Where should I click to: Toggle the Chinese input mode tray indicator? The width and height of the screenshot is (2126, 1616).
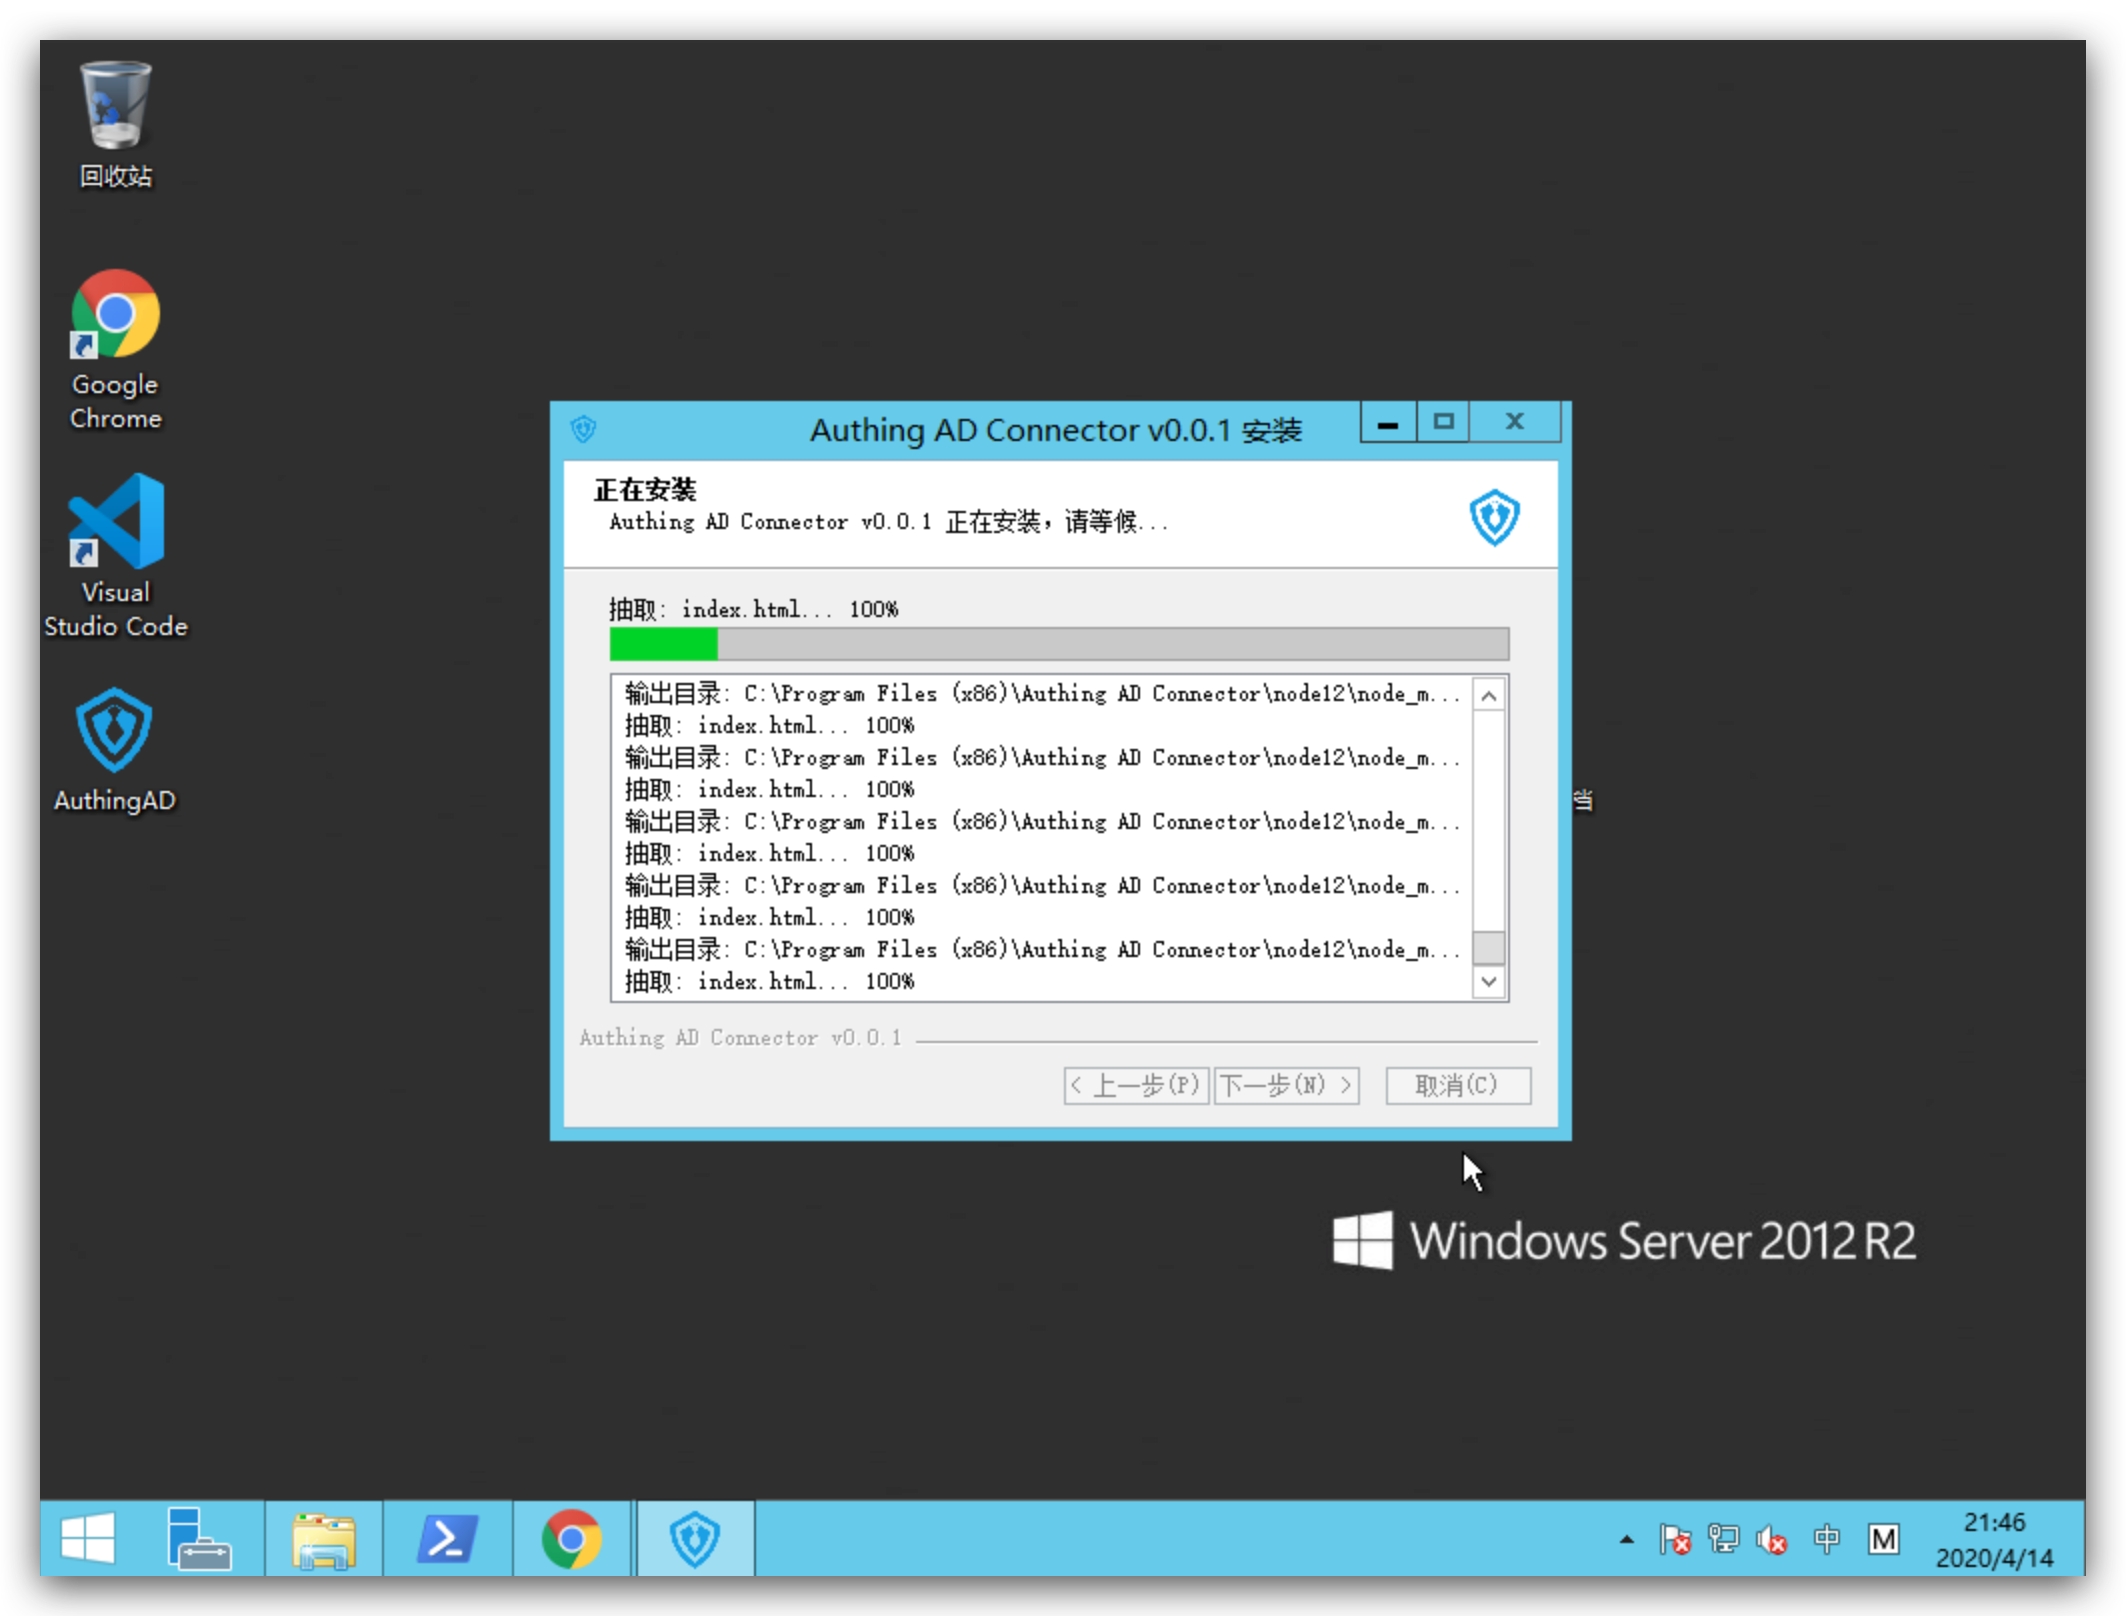tap(1826, 1539)
